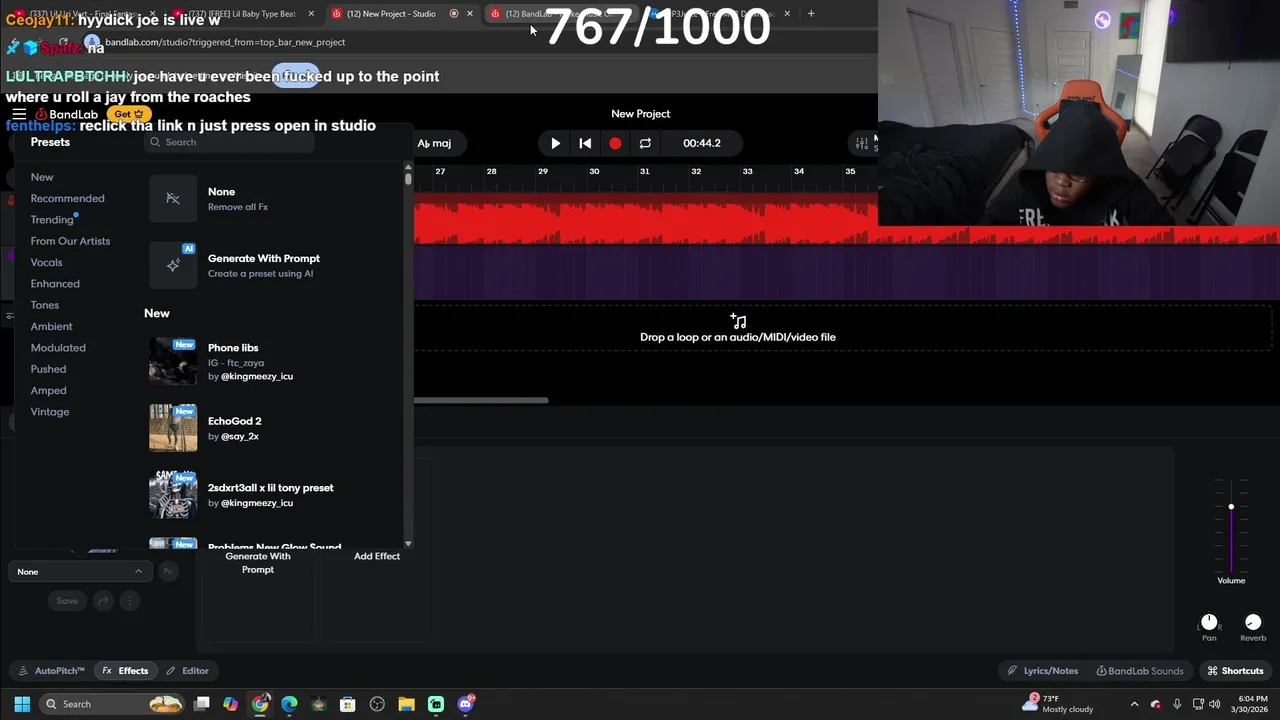Start recording with the red Record button
Image resolution: width=1280 pixels, height=720 pixels.
tap(615, 143)
